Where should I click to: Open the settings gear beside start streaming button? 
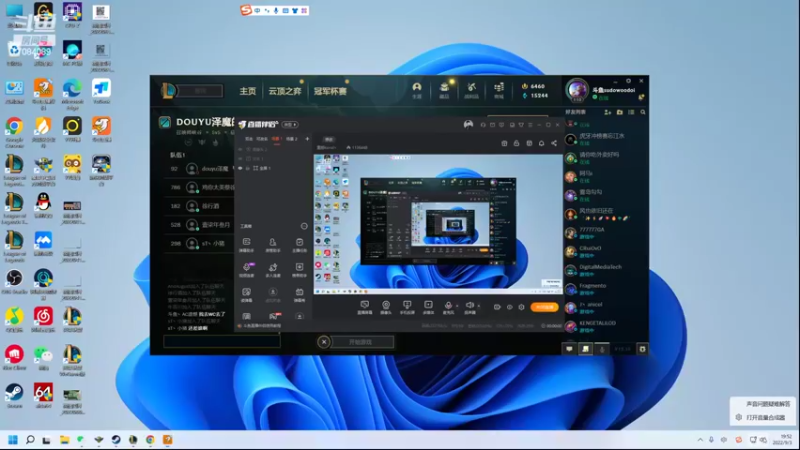(x=521, y=307)
